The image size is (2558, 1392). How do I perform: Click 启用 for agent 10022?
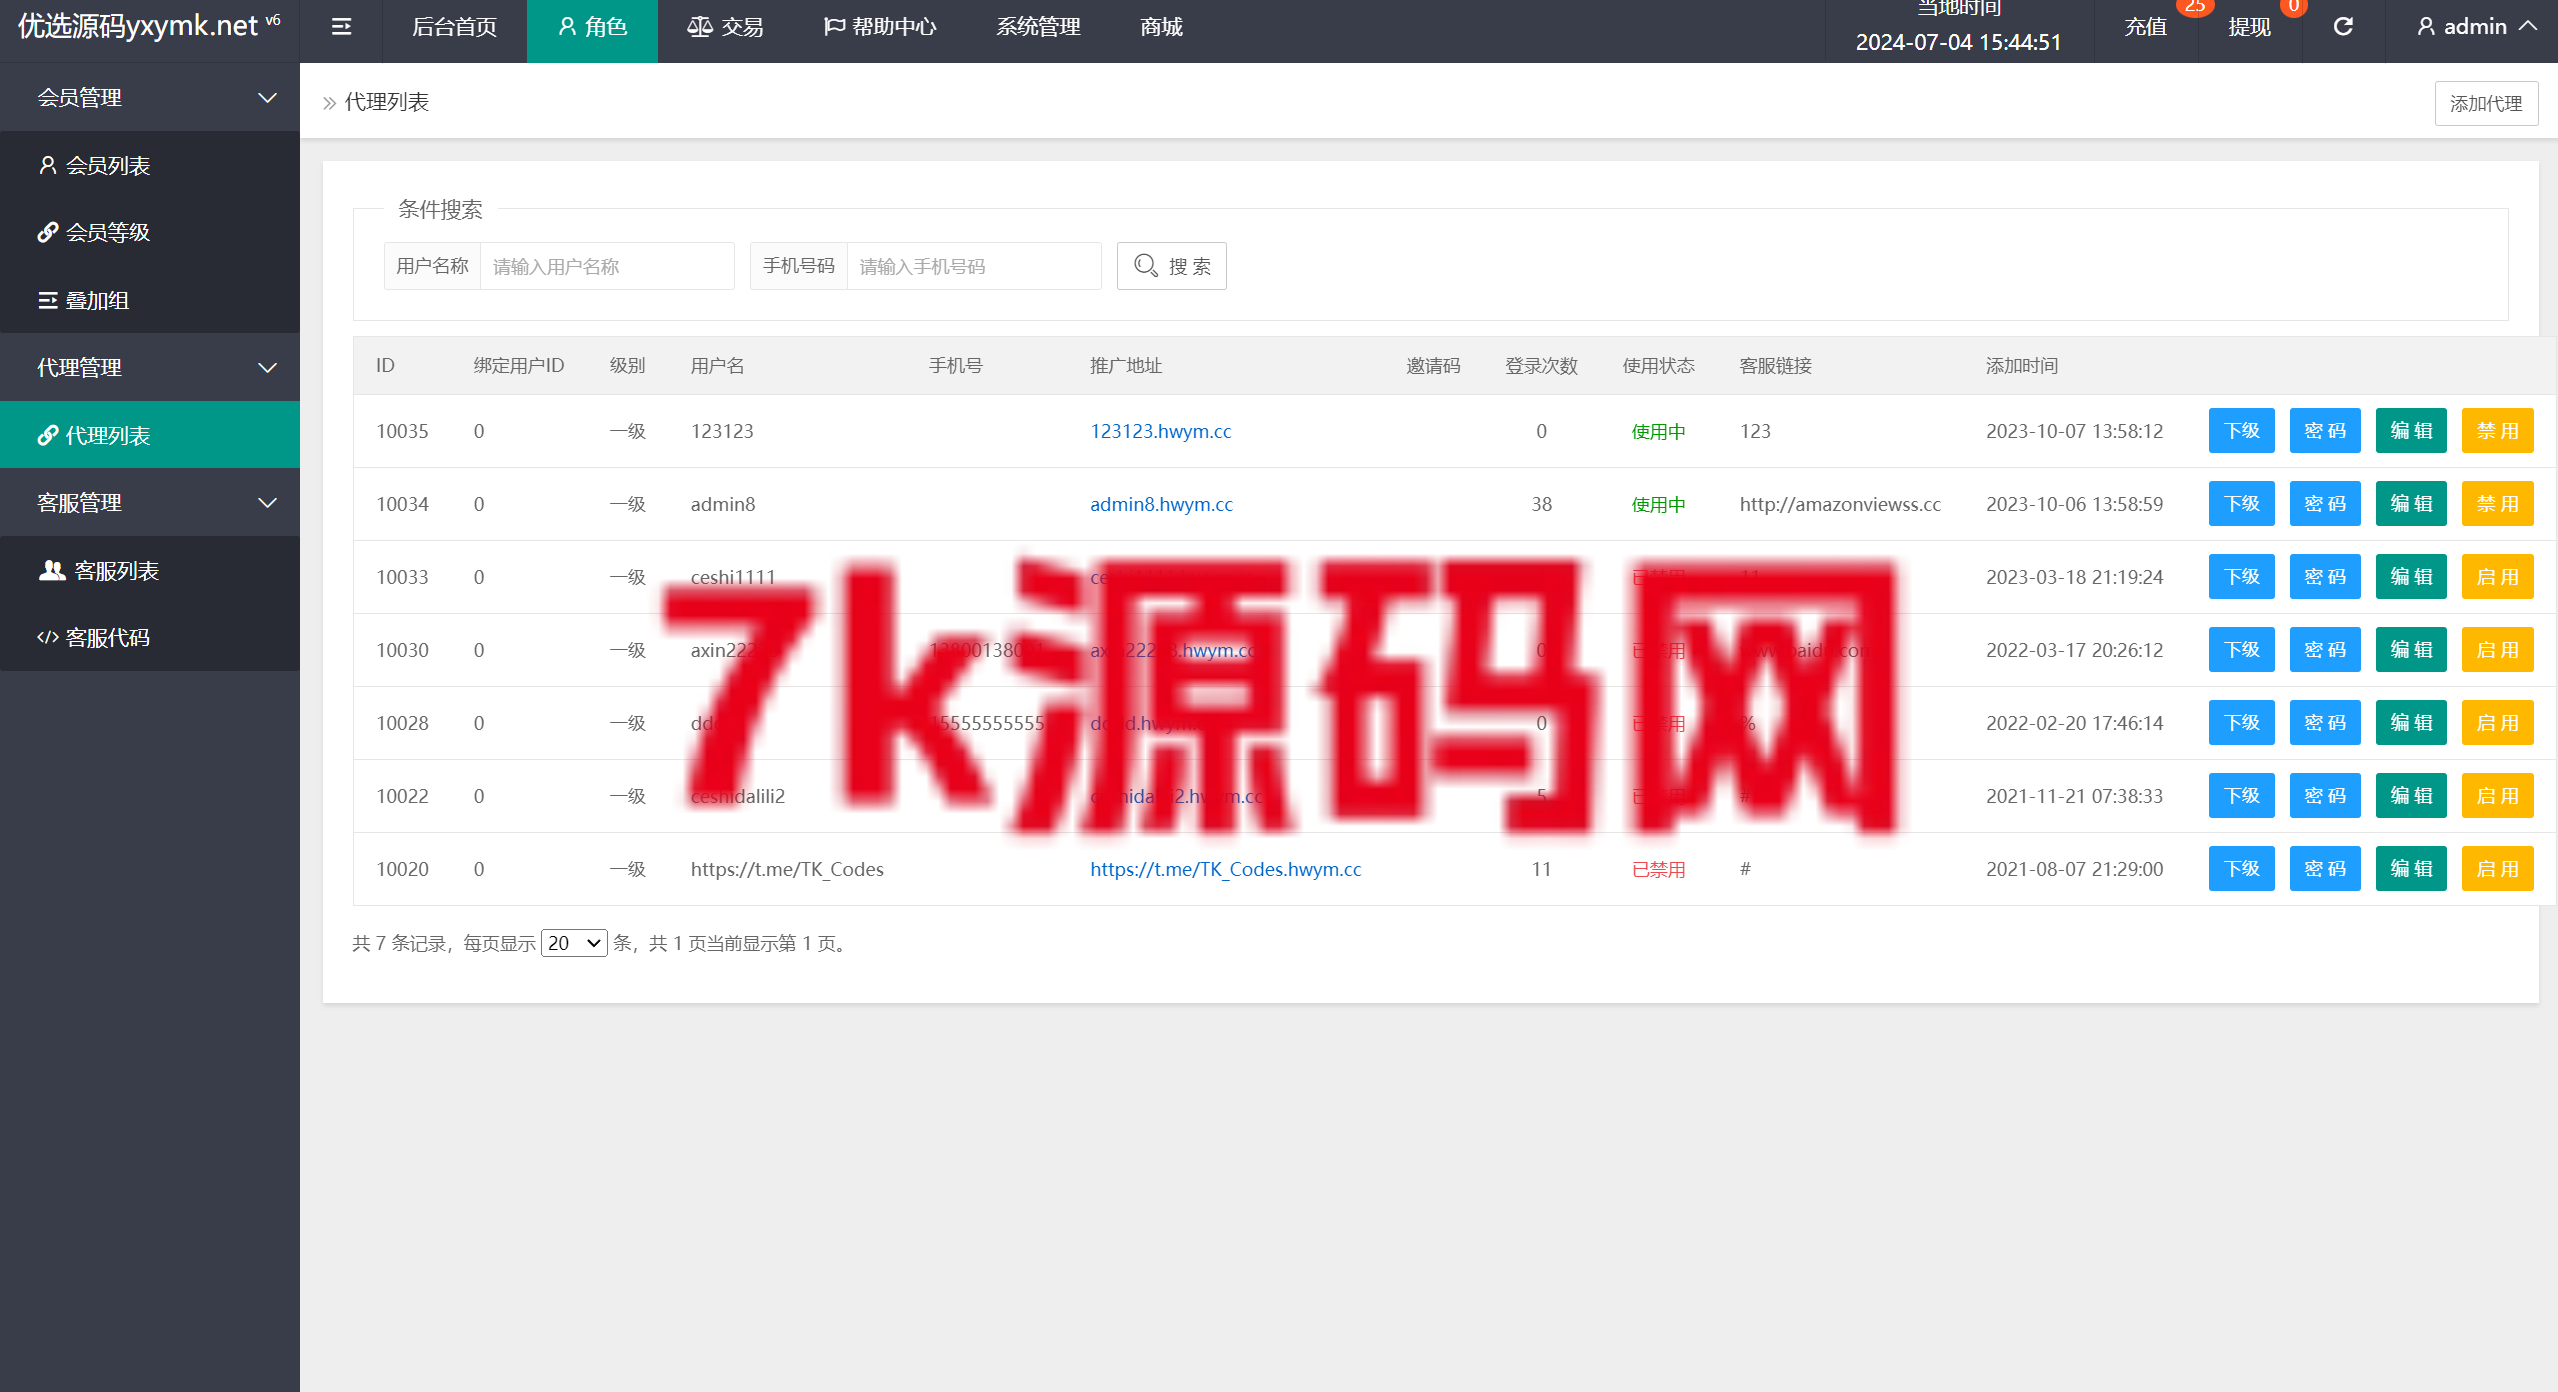click(2497, 796)
